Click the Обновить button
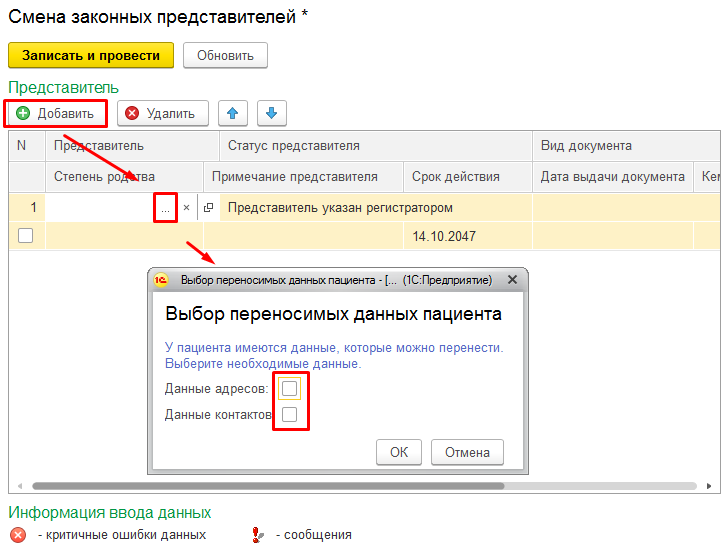The height and width of the screenshot is (544, 725). tap(225, 55)
